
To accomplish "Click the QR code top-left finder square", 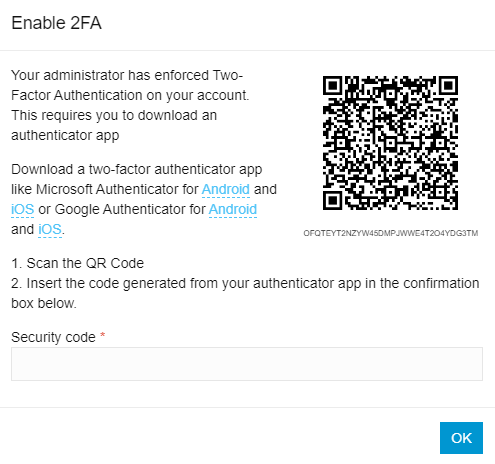I will pos(332,85).
